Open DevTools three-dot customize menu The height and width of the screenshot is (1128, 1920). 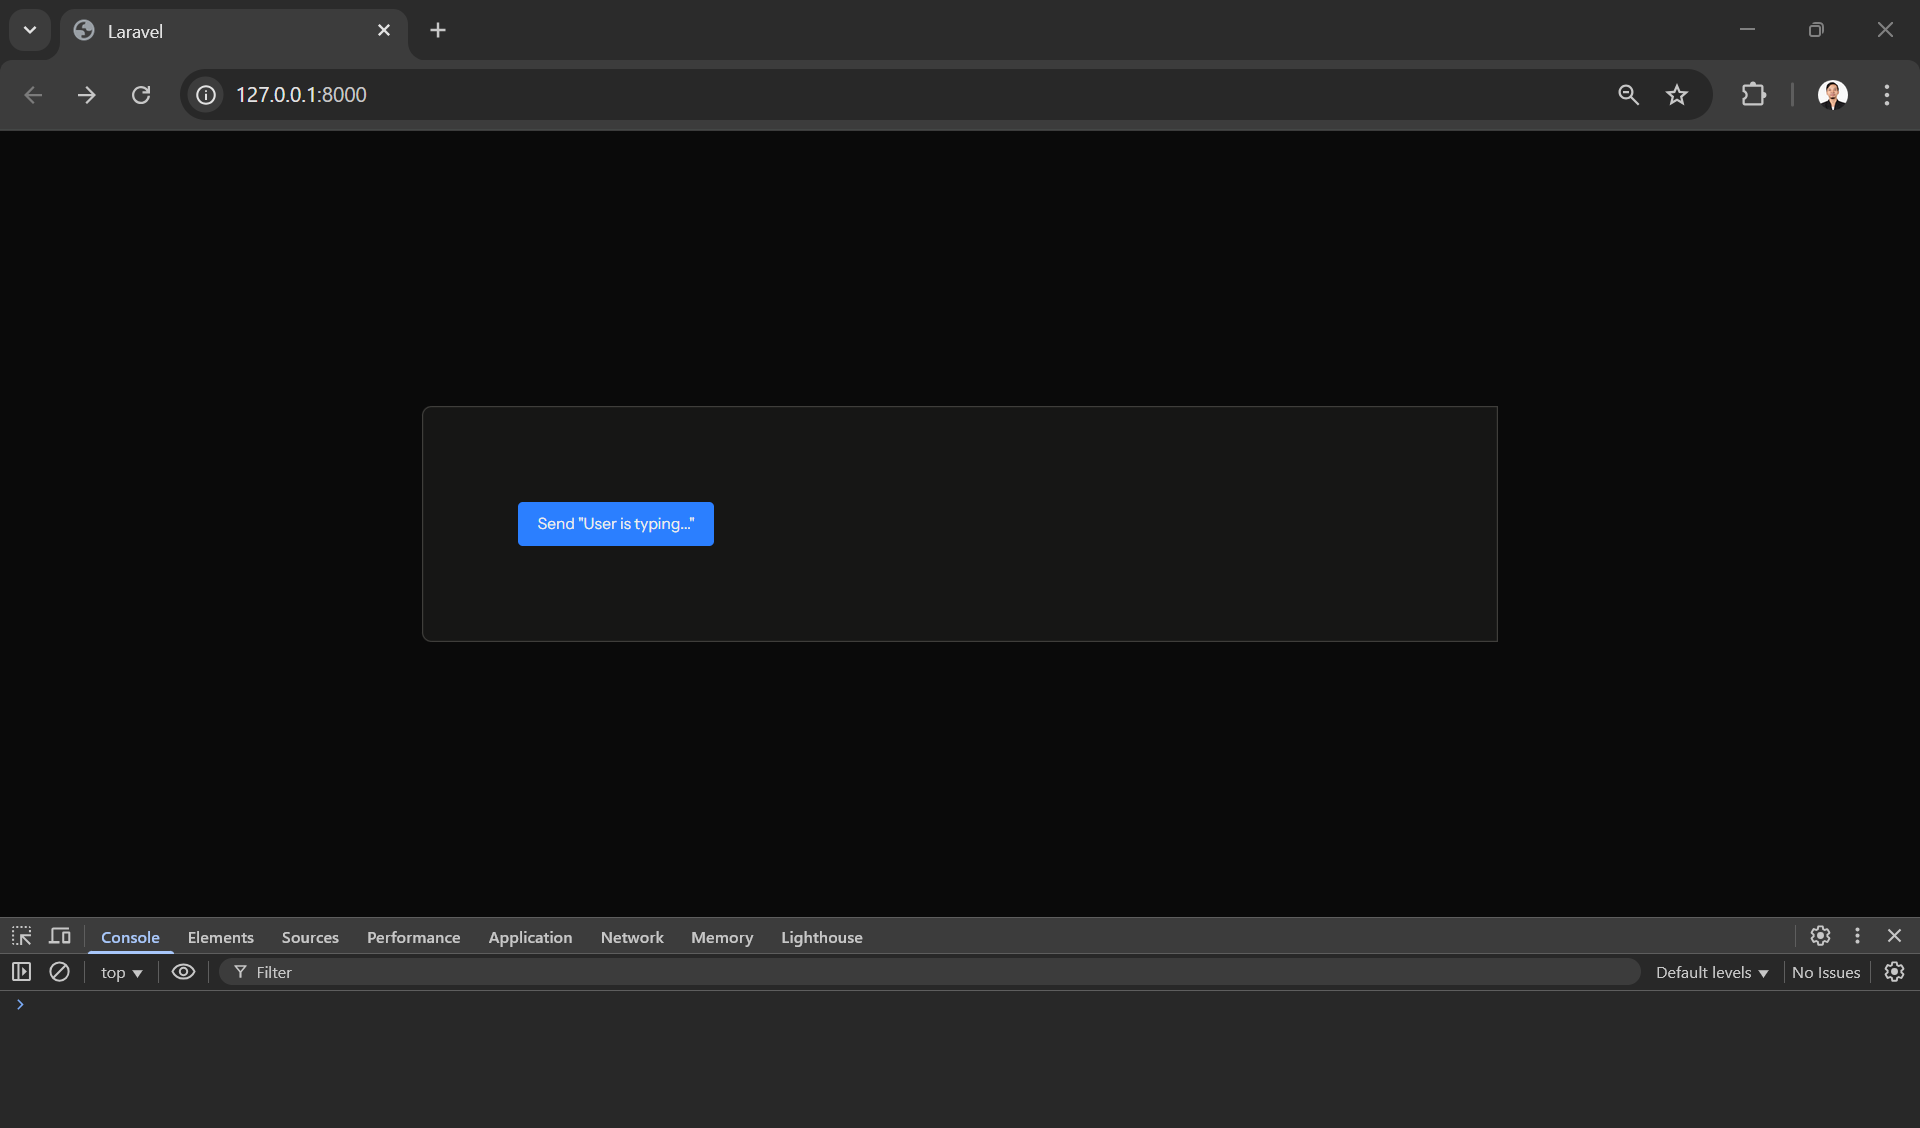coord(1857,936)
